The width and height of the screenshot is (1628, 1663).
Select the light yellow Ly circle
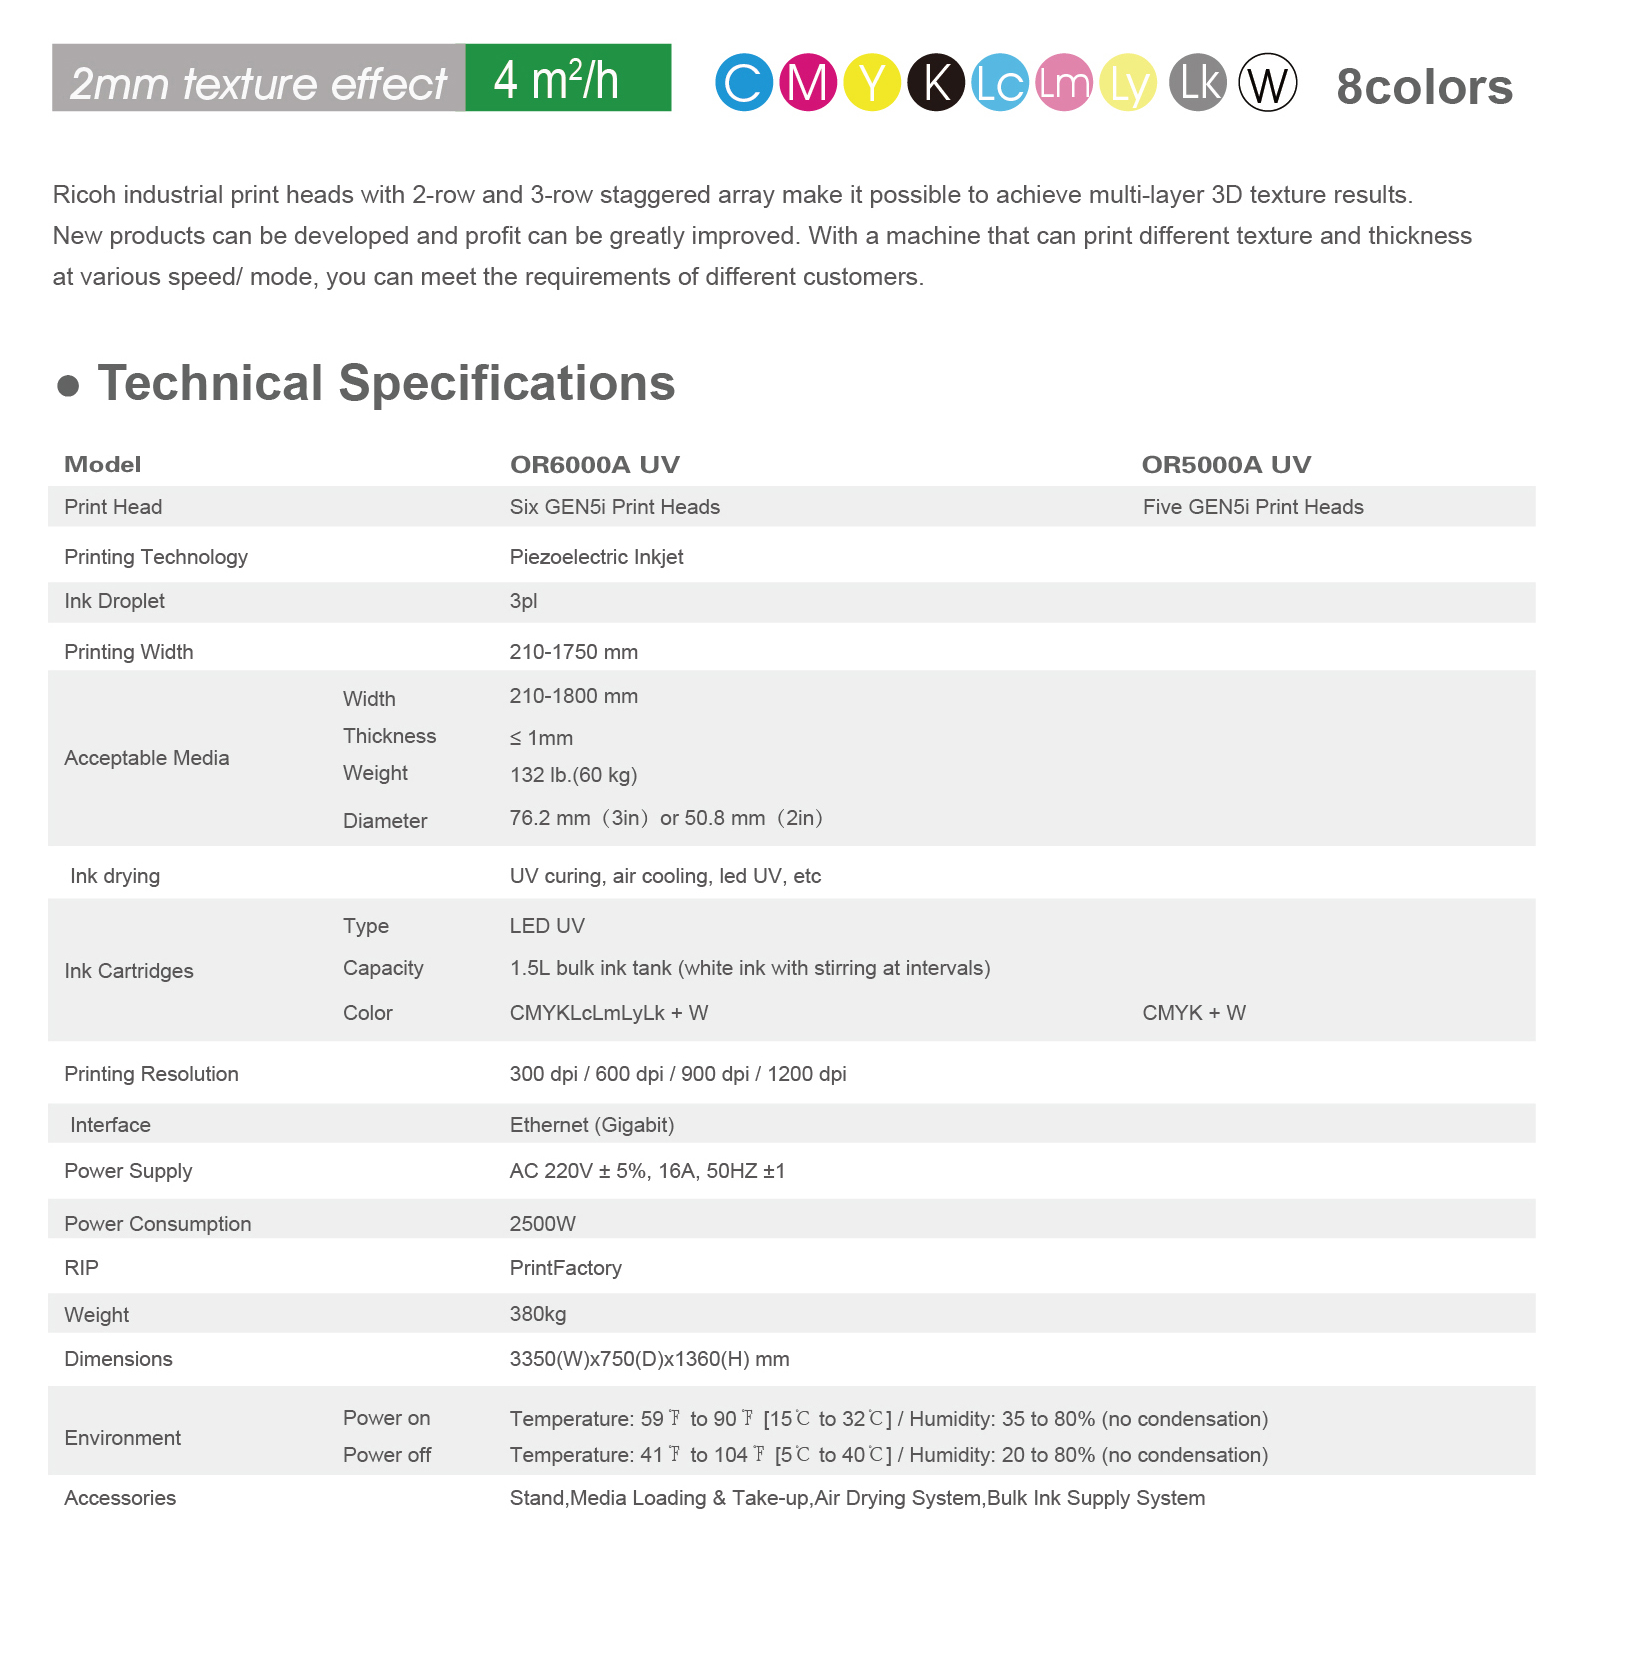[1128, 82]
